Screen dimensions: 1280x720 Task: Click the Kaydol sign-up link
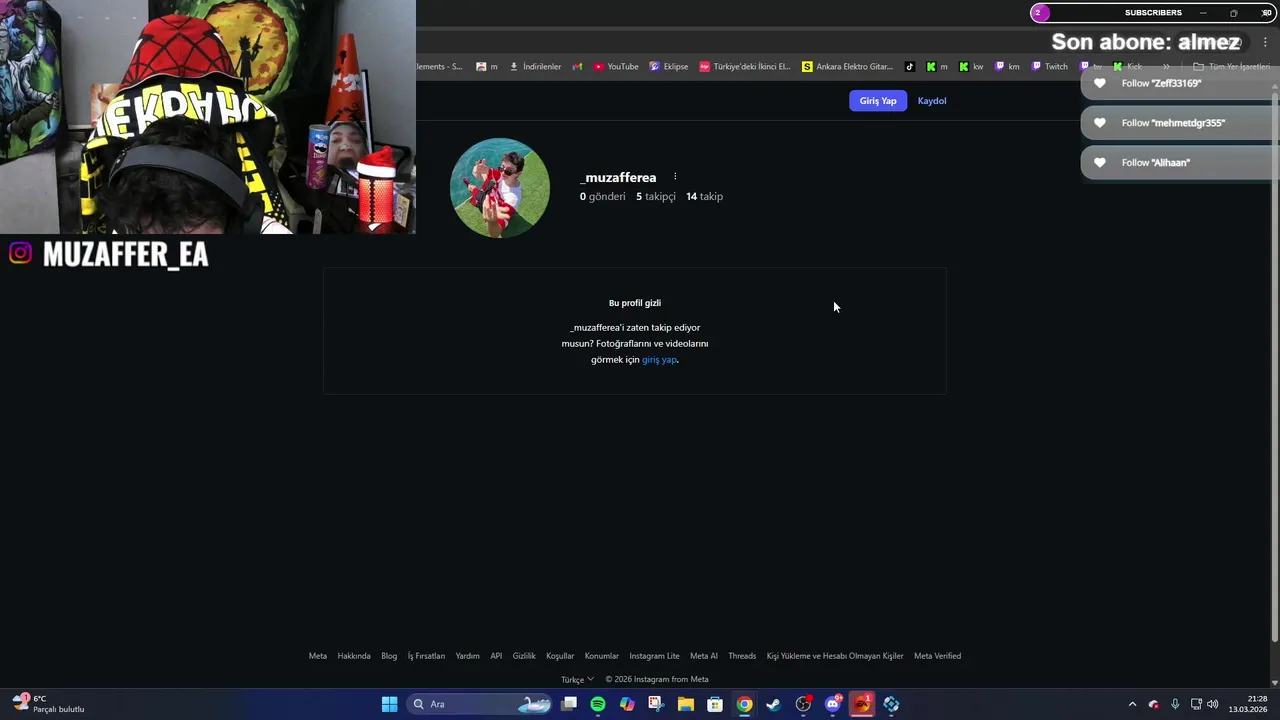tap(932, 101)
